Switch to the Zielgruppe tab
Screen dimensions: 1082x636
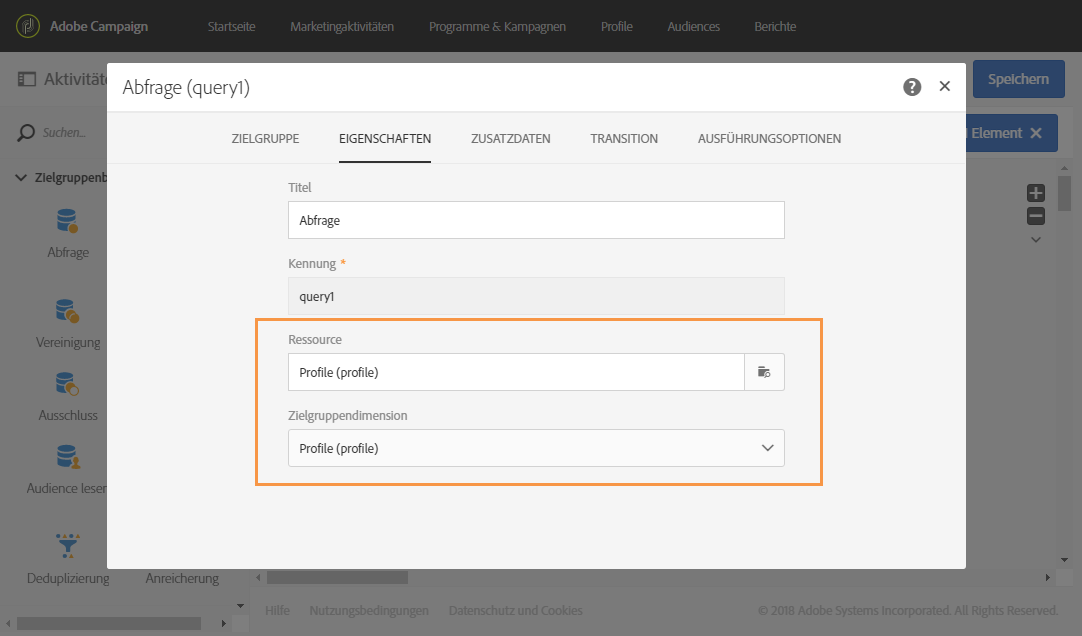[x=265, y=138]
